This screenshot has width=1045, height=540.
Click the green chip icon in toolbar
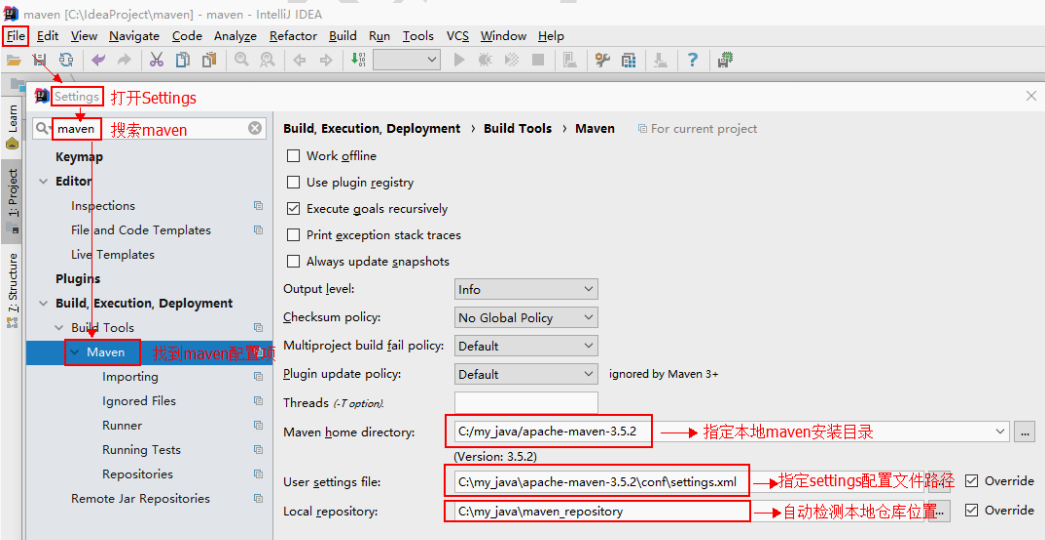coord(726,61)
